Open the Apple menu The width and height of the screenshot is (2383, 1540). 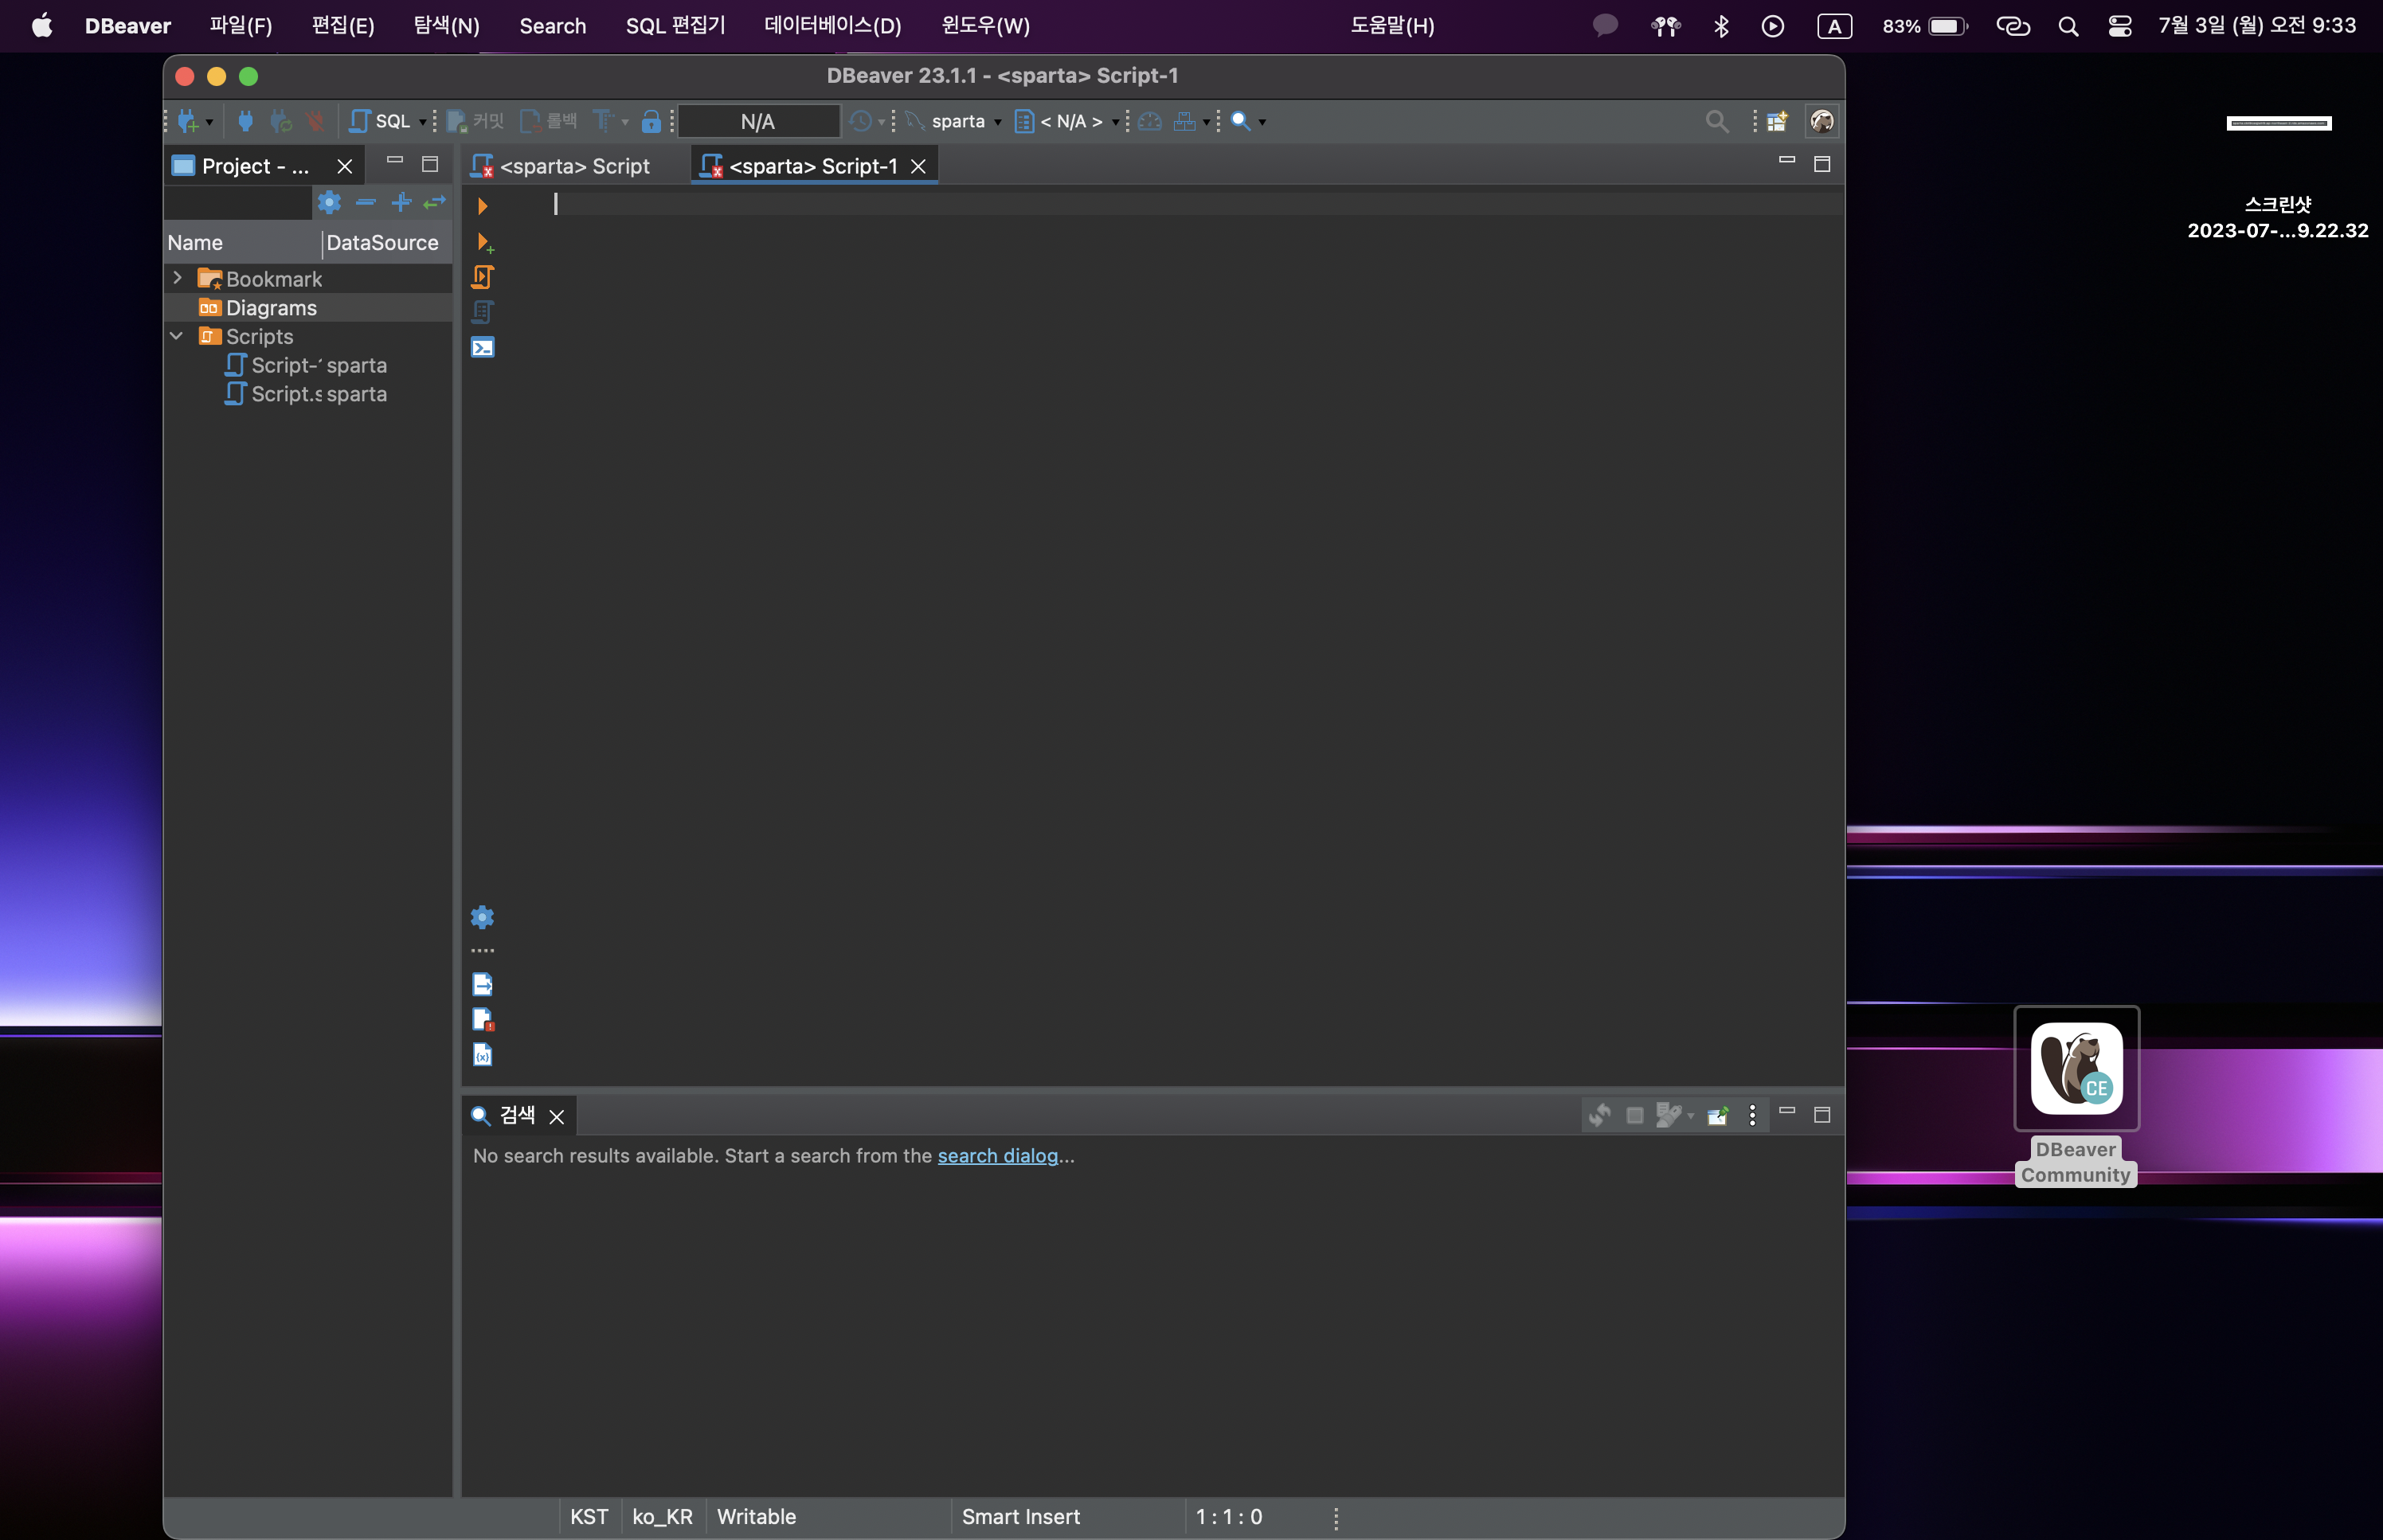click(42, 25)
